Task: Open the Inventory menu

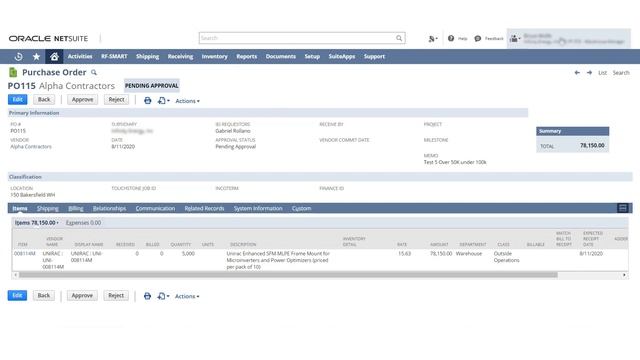Action: pyautogui.click(x=214, y=56)
